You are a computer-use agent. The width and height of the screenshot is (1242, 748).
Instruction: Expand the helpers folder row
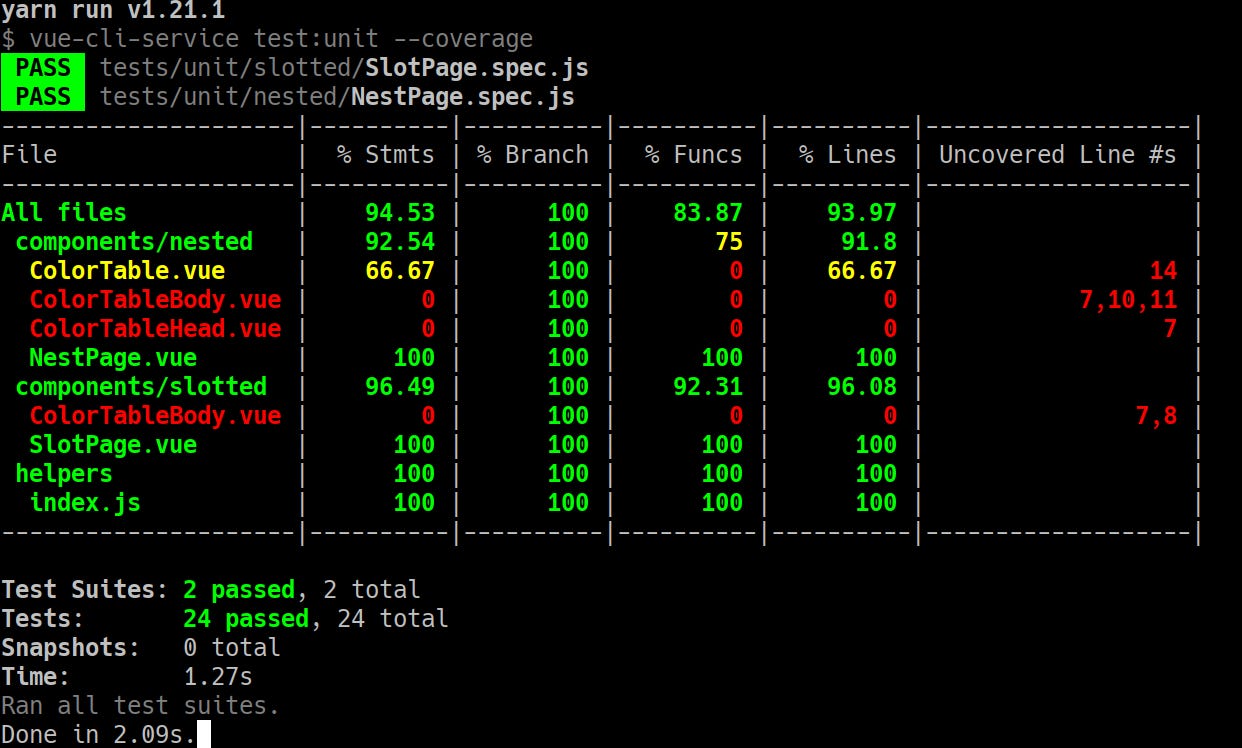(x=64, y=473)
